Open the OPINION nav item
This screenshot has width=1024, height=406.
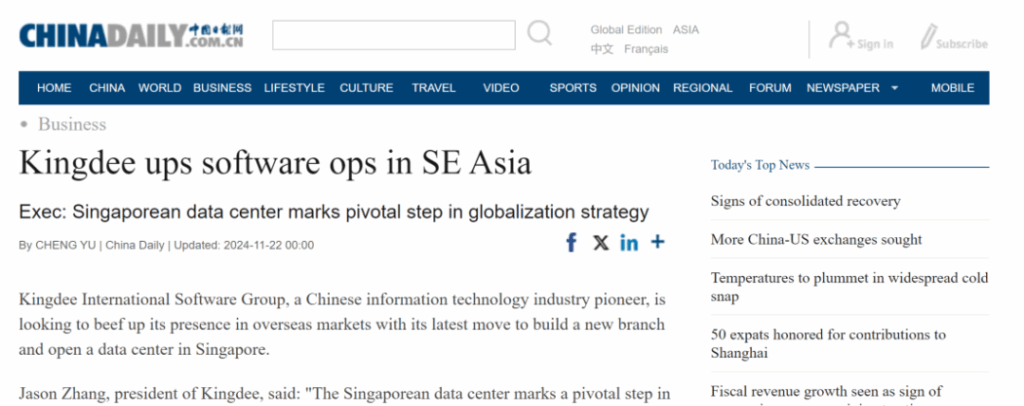tap(635, 88)
